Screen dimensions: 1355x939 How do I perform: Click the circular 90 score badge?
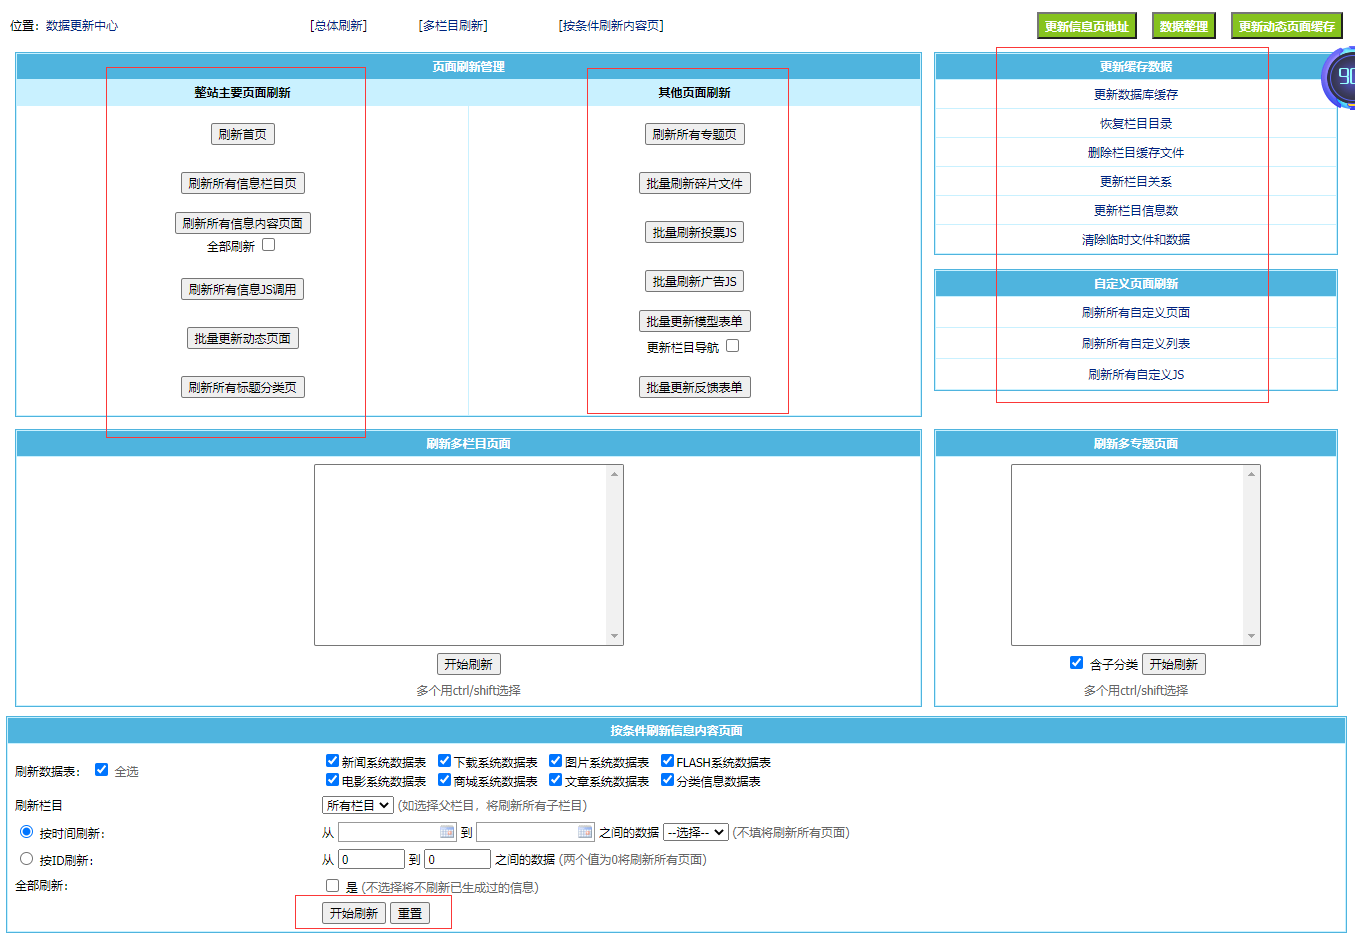click(1340, 77)
